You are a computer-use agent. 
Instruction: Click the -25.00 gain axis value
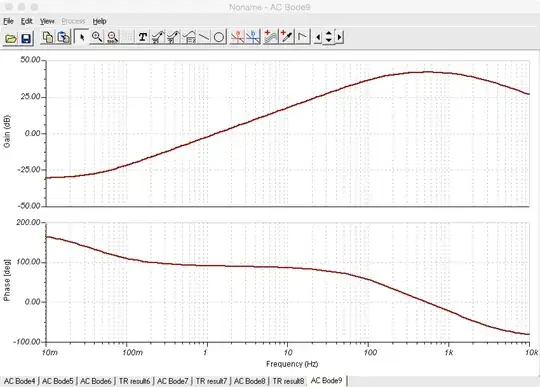28,169
